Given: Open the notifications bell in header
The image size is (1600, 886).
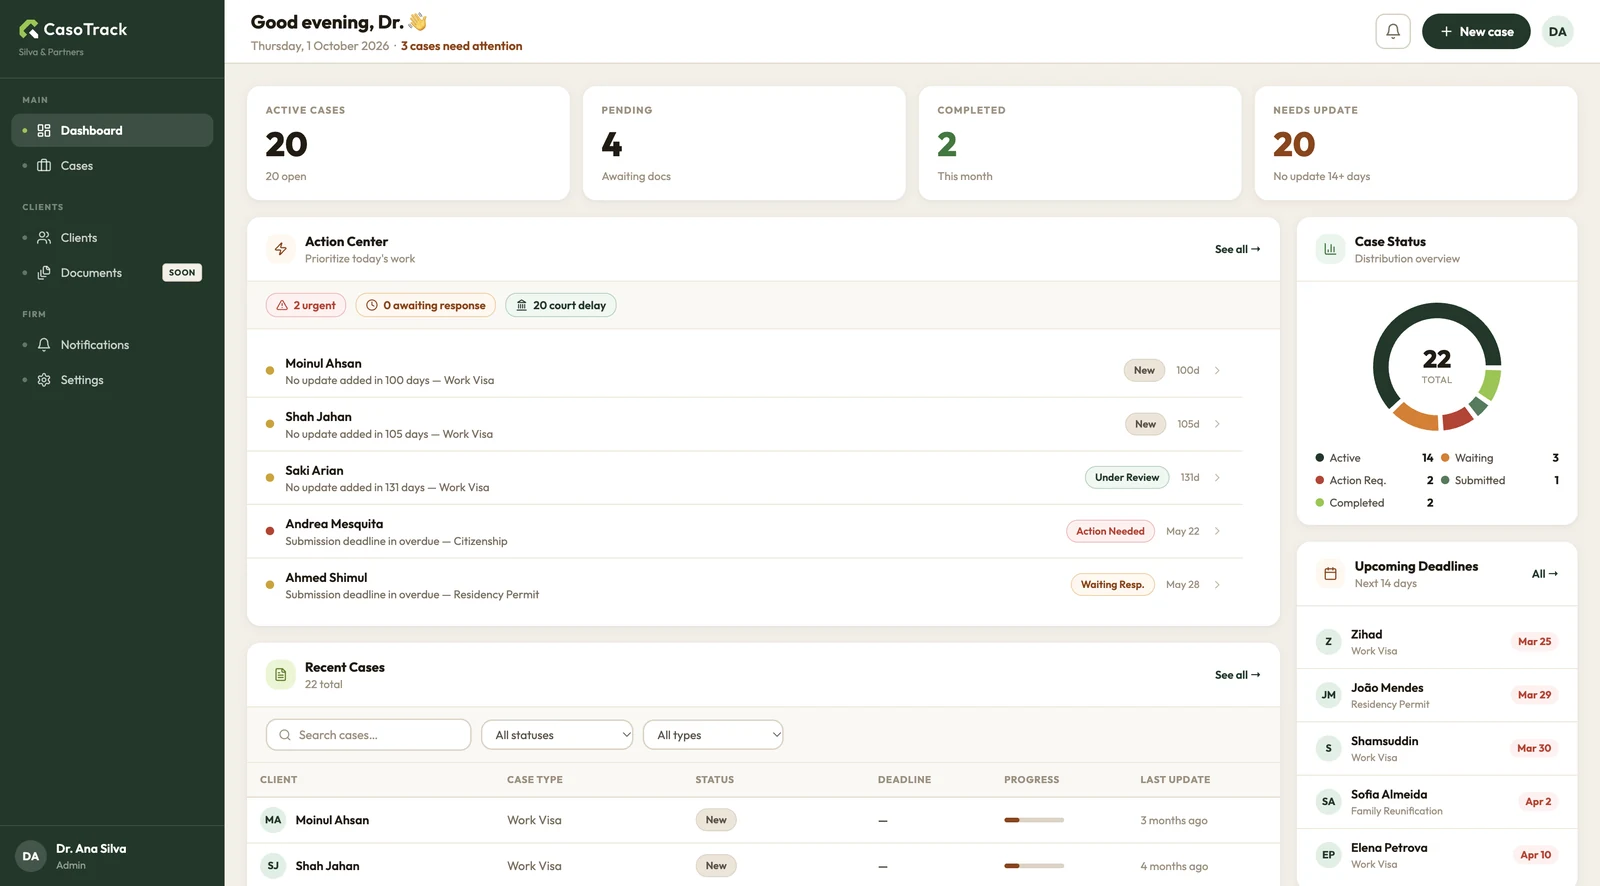Looking at the screenshot, I should pos(1393,31).
